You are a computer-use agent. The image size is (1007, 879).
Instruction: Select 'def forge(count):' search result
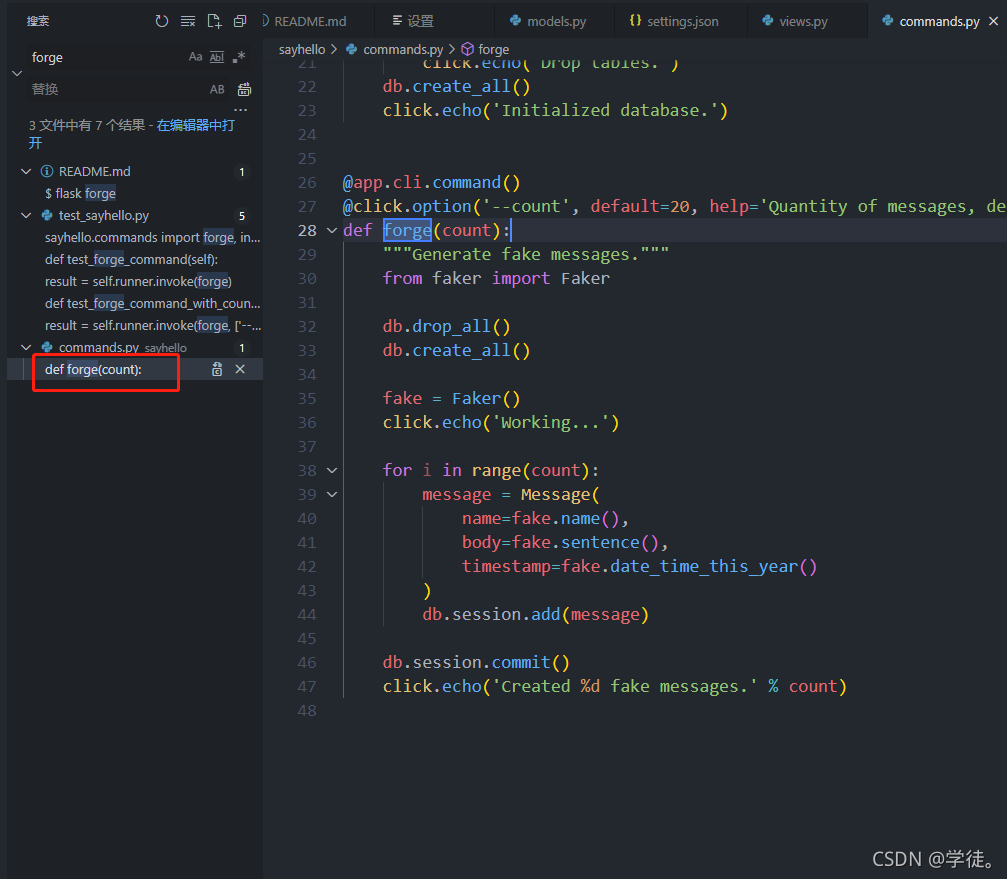coord(93,369)
